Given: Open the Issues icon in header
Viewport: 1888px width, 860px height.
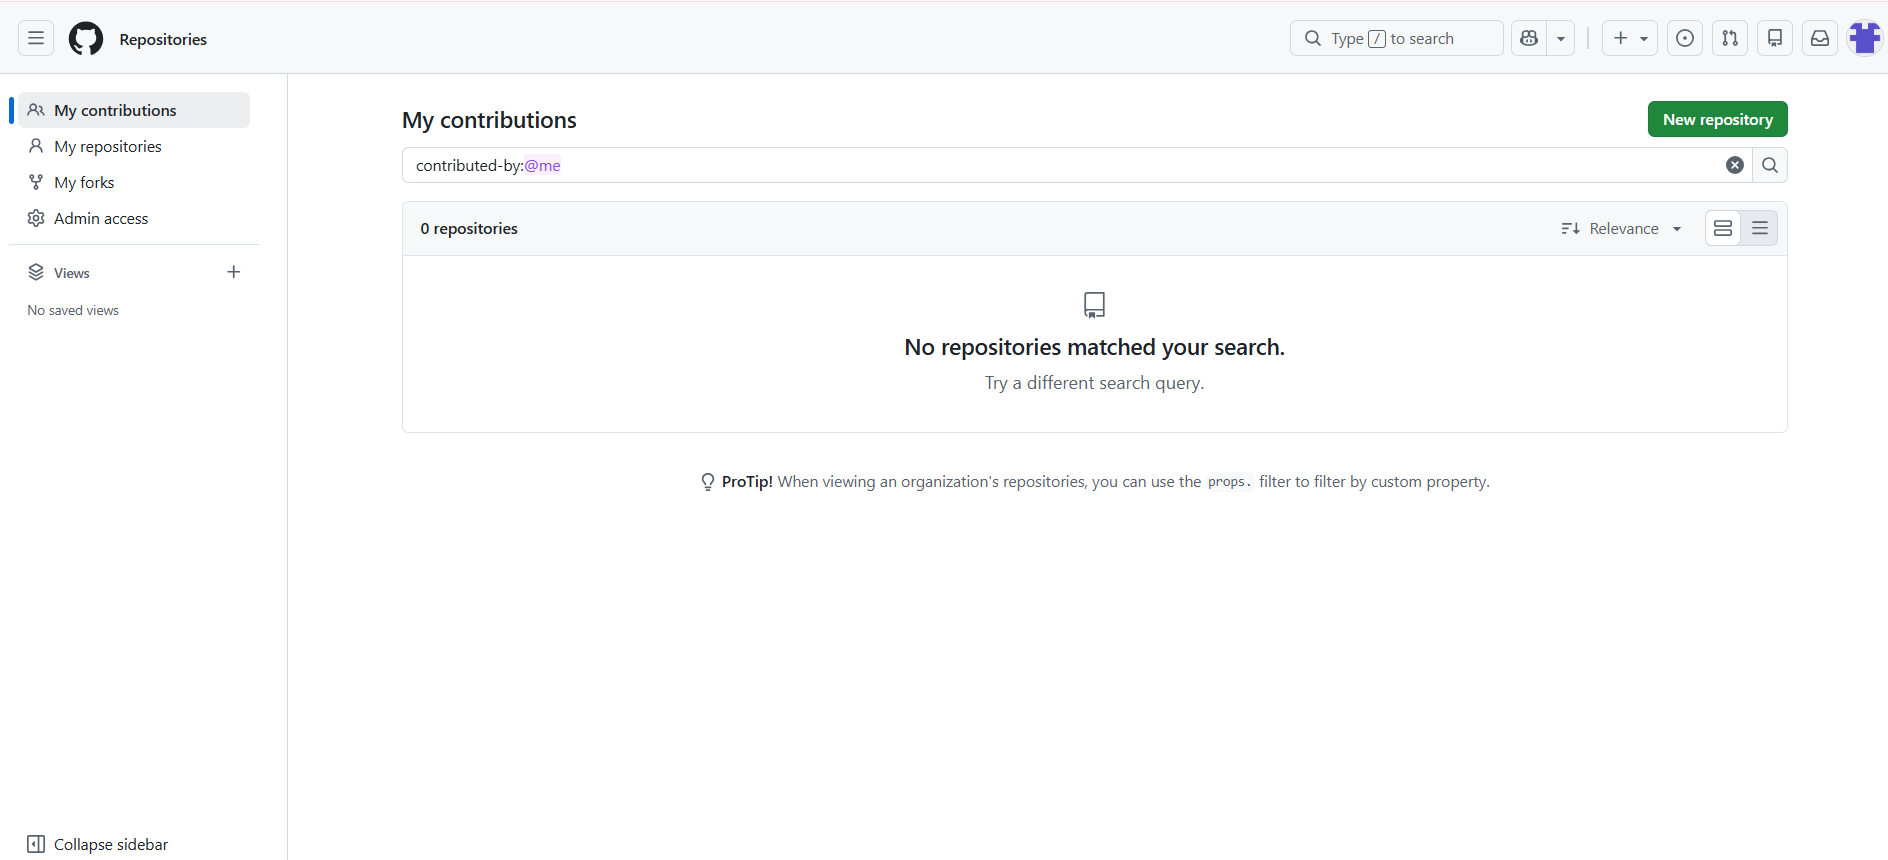Looking at the screenshot, I should point(1685,38).
